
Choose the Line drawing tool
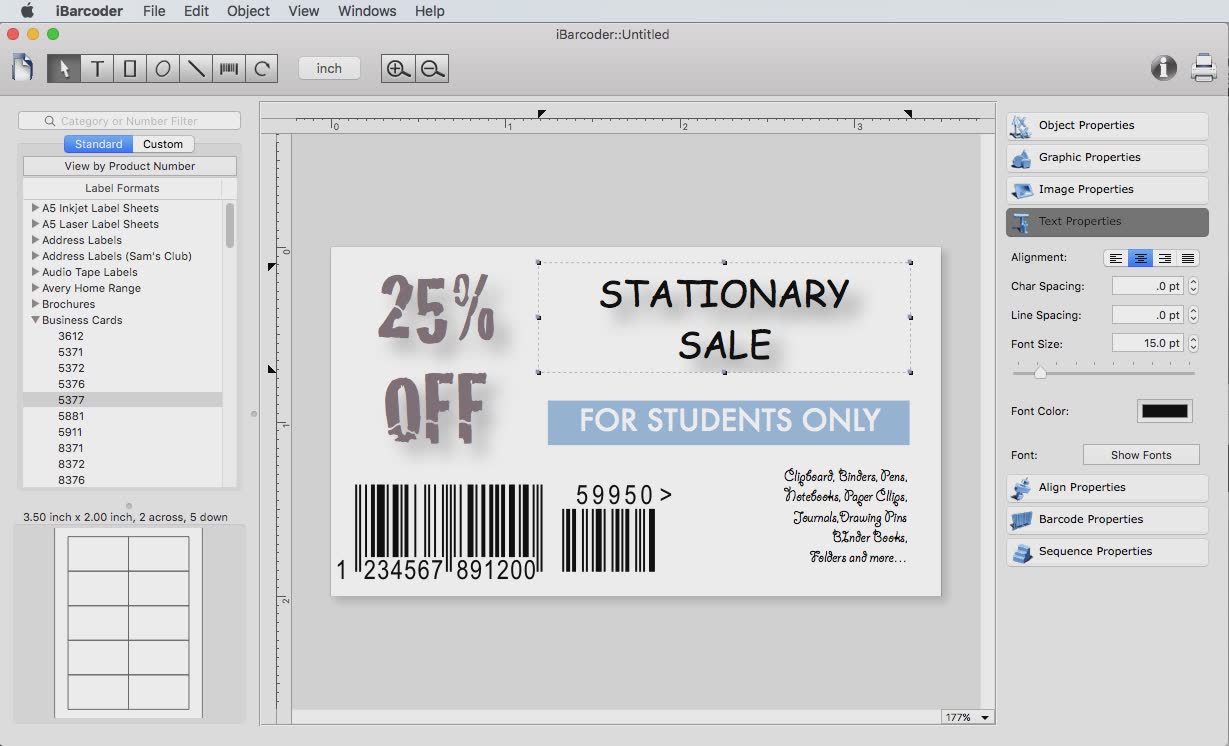tap(195, 68)
